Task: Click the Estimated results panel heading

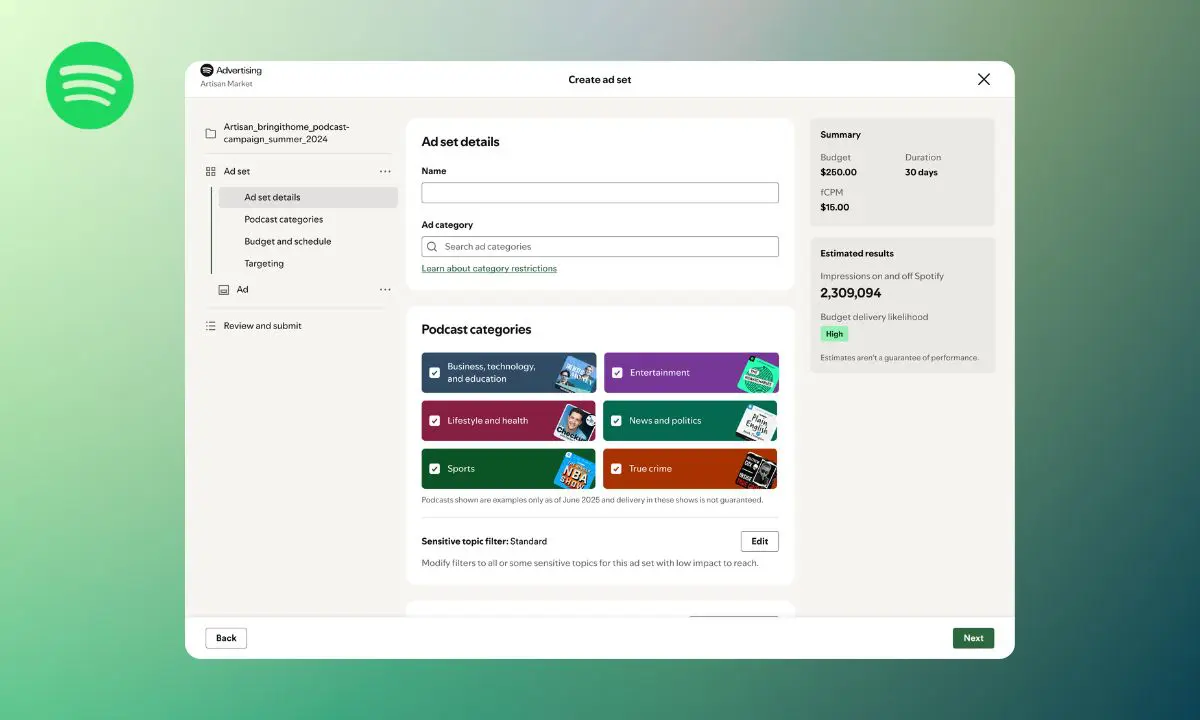Action: point(857,254)
